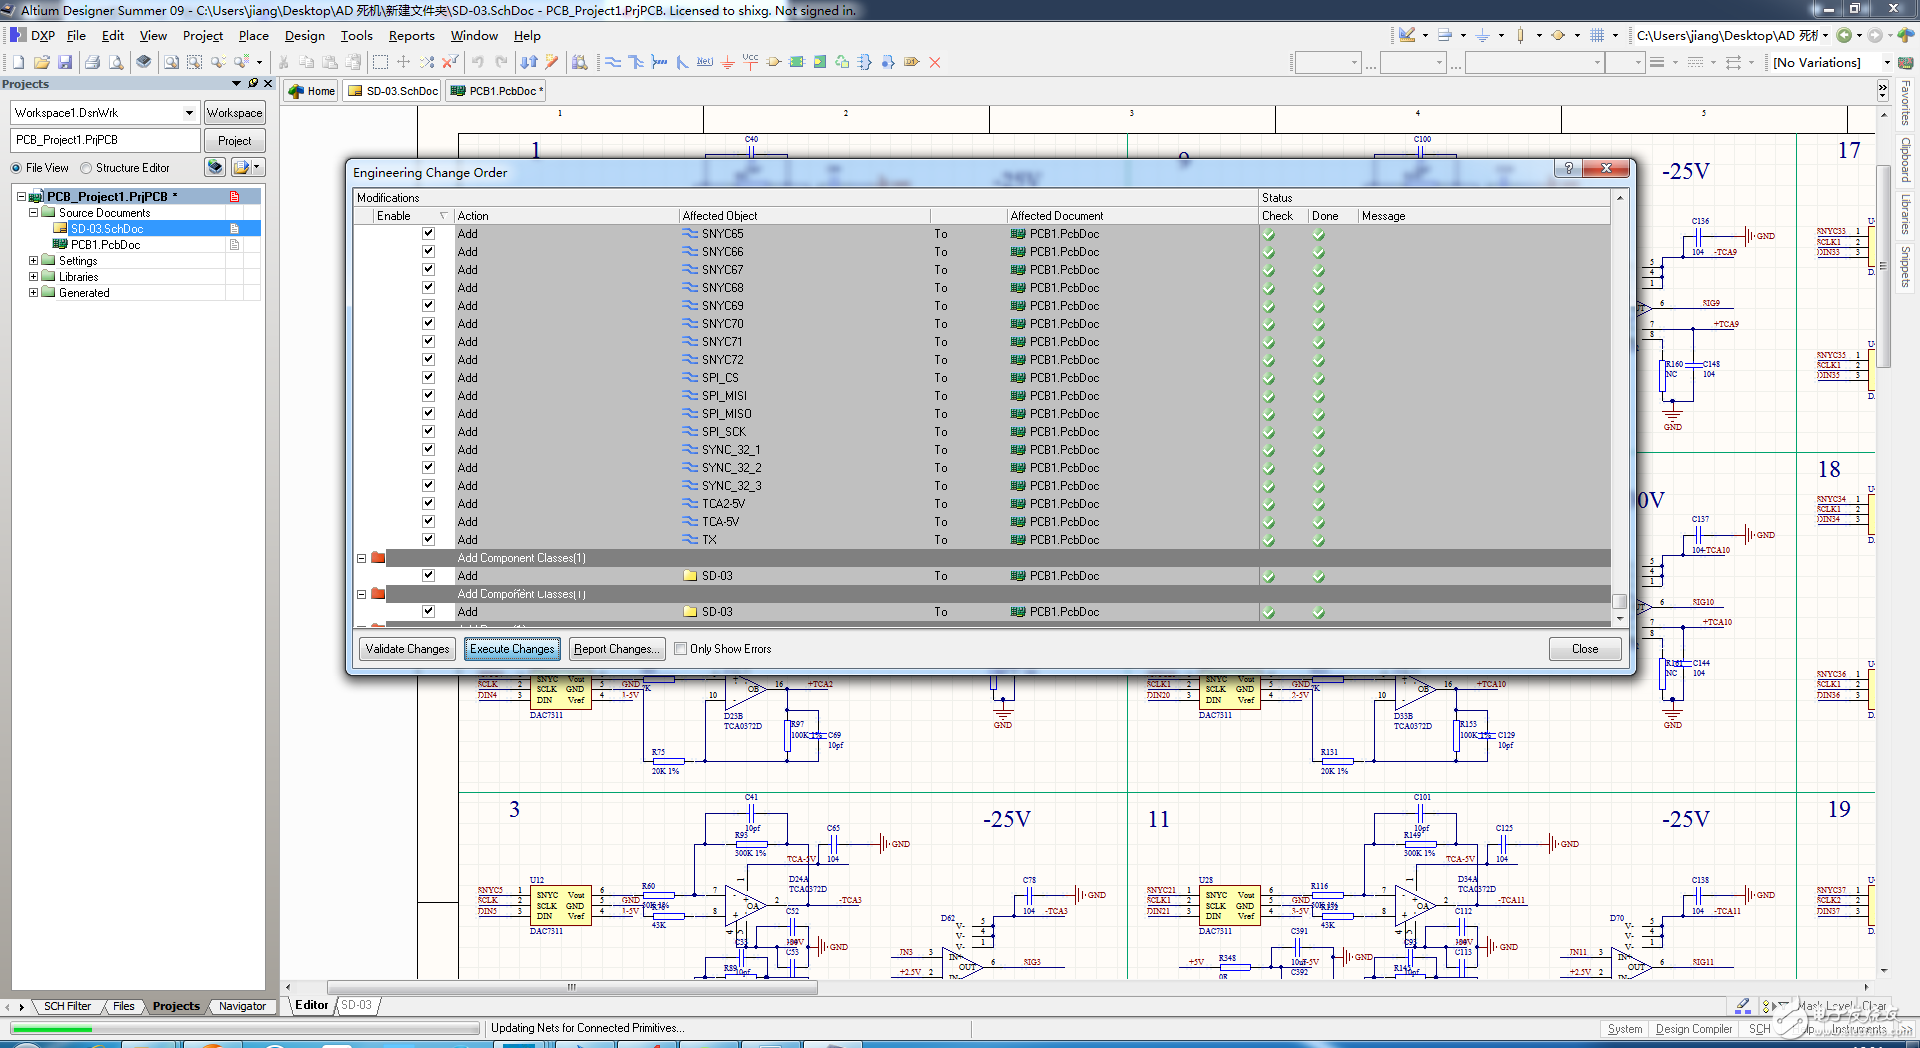The image size is (1920, 1048).
Task: Uncheck the Enable checkbox for SPI_CS row
Action: click(x=428, y=378)
